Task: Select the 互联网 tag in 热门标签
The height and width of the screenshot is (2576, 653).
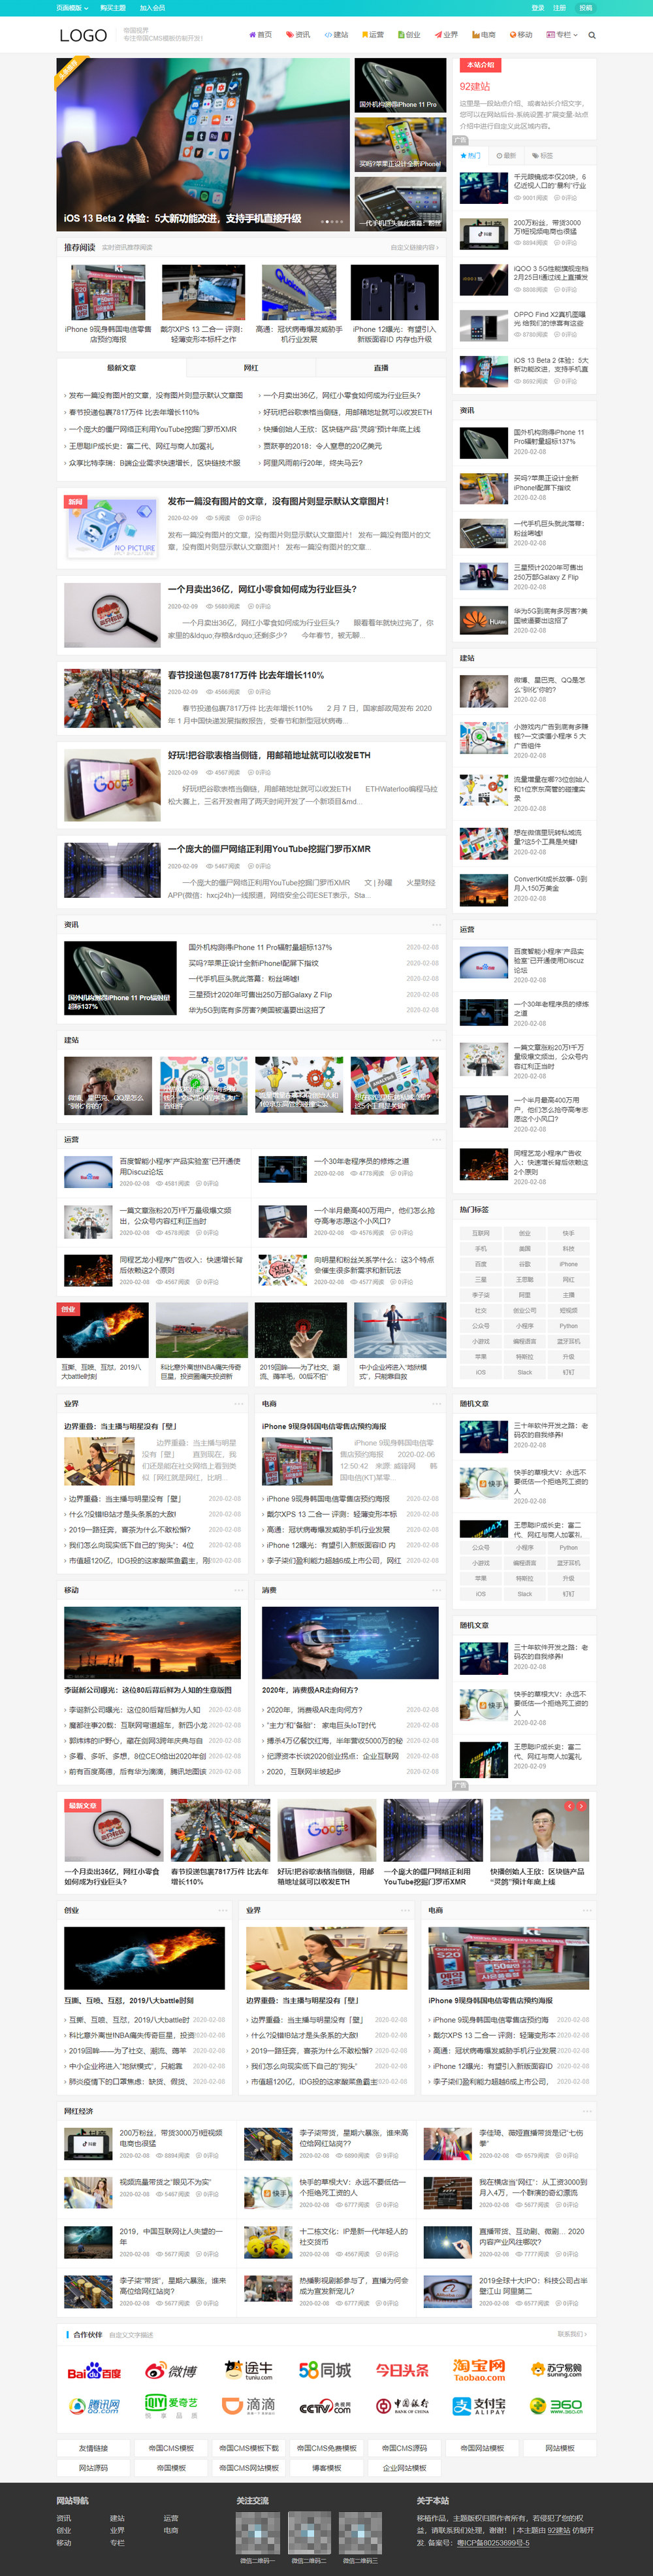Action: [x=481, y=1233]
